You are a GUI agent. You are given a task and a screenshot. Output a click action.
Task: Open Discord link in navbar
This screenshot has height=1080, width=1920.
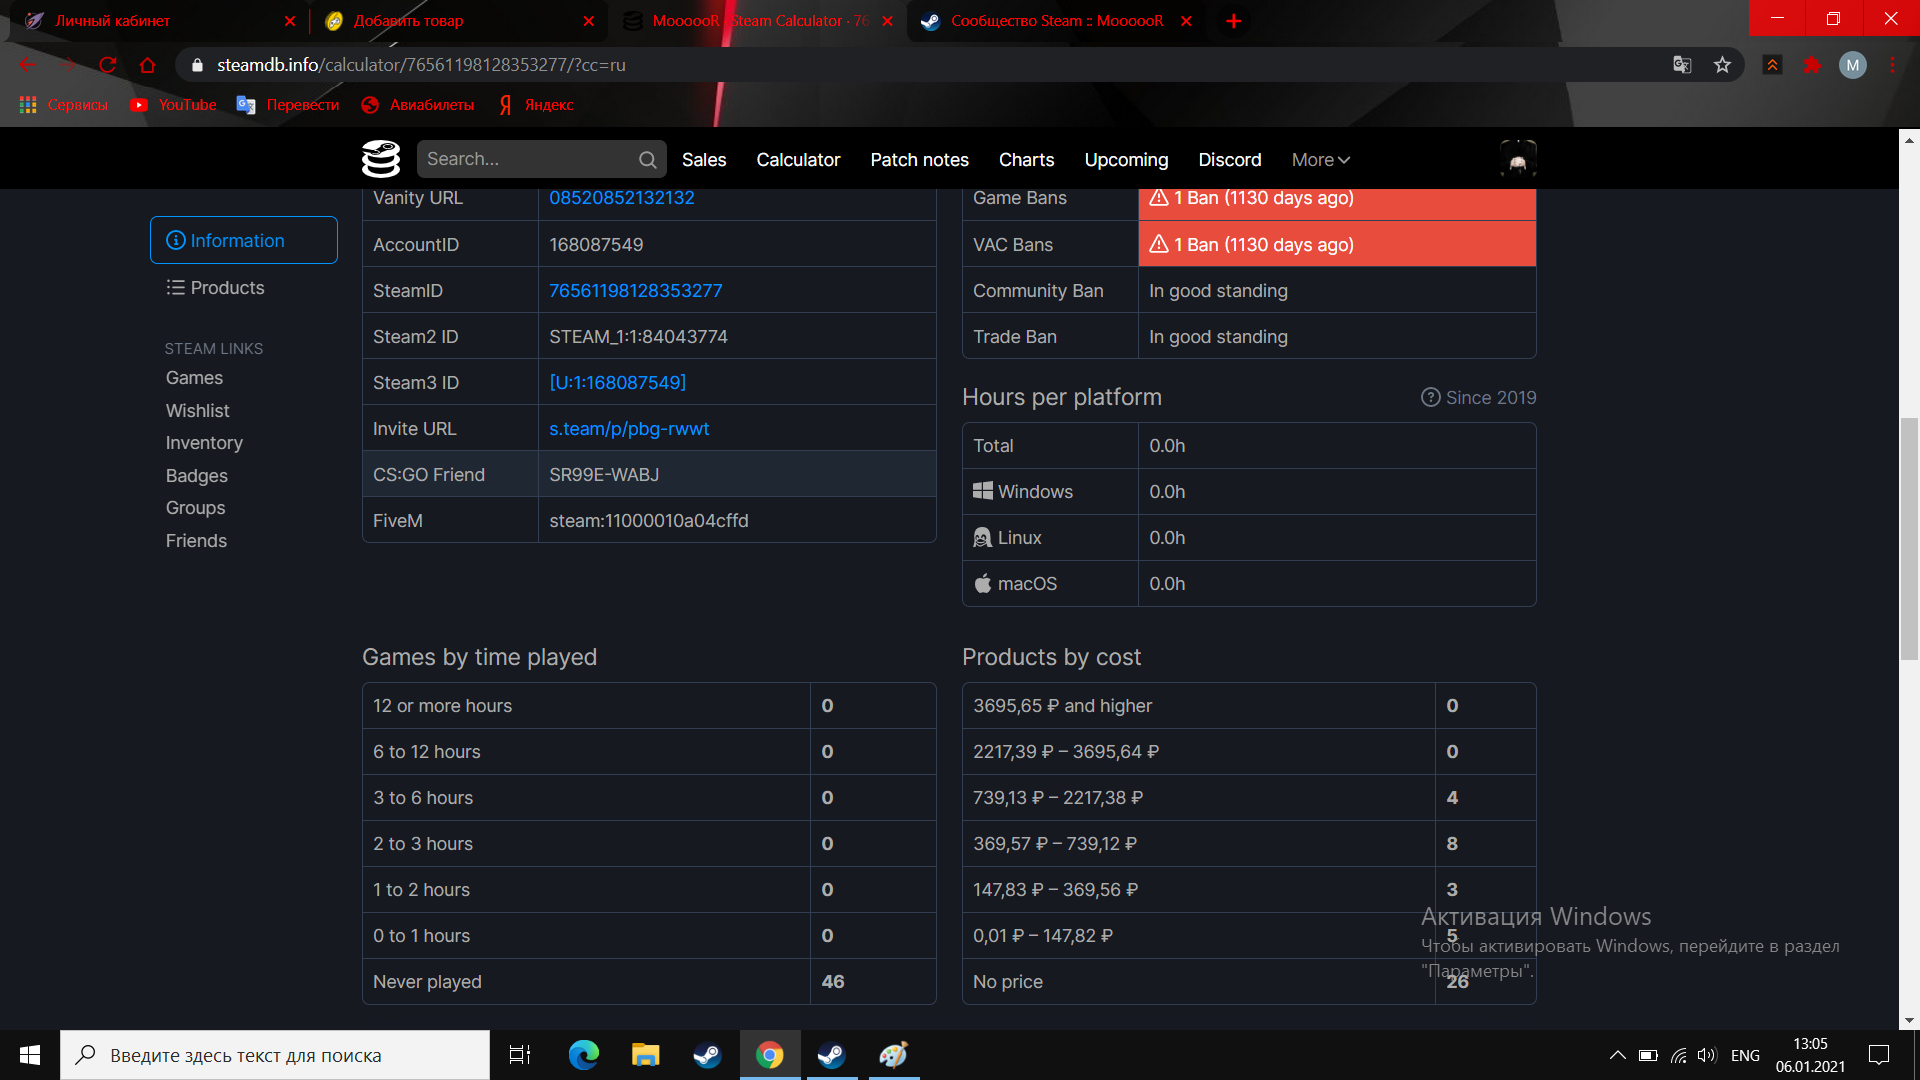(x=1229, y=160)
